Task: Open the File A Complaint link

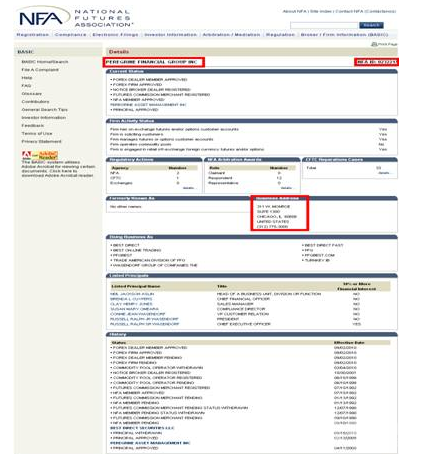Action: [40, 70]
